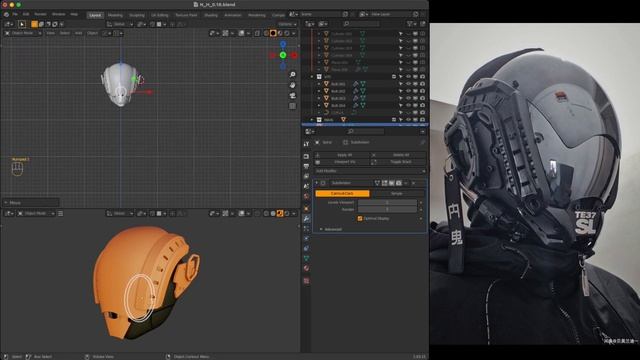The image size is (640, 360).
Task: Open the top viewport Add menu
Action: pos(78,33)
